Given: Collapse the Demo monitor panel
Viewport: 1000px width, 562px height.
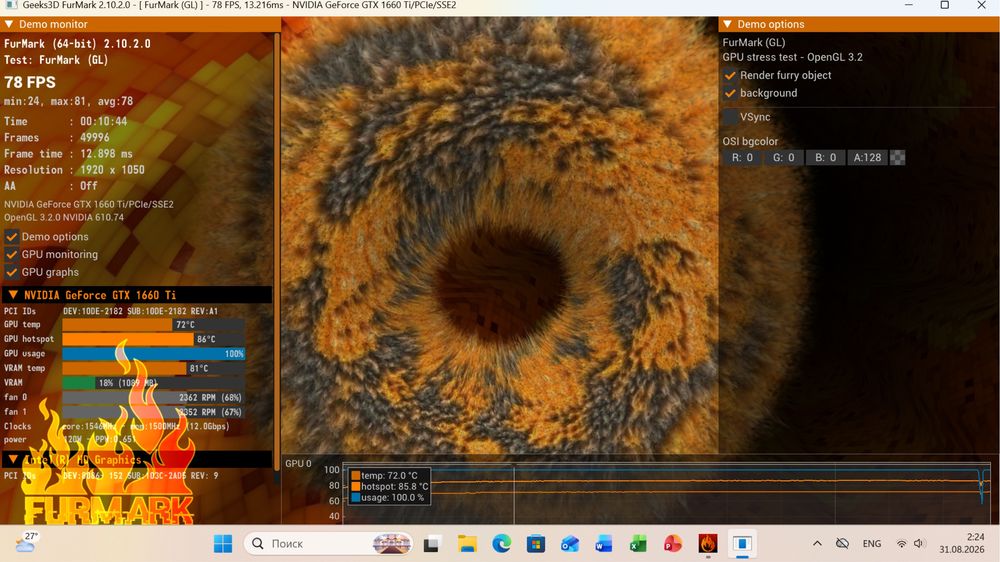Looking at the screenshot, I should point(9,24).
